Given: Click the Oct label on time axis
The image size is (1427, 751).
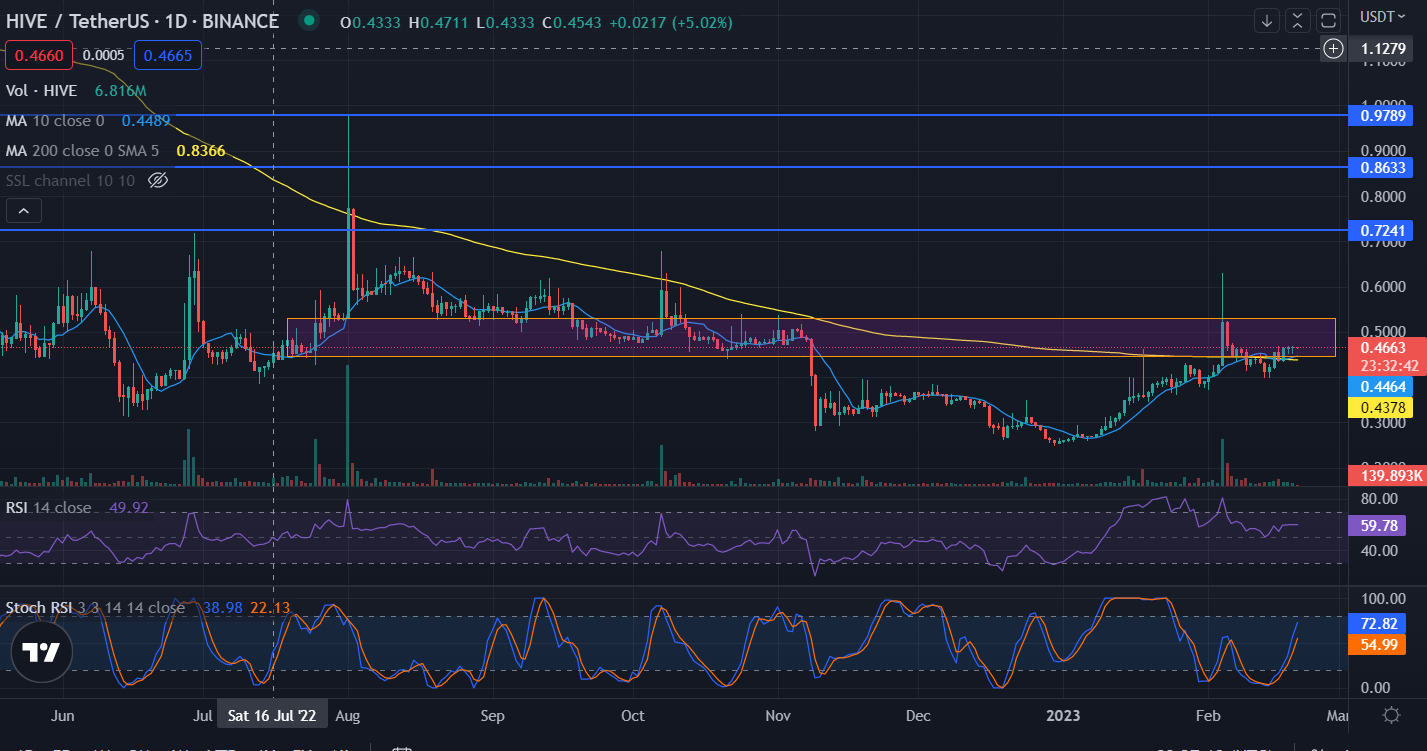Looking at the screenshot, I should click(633, 716).
